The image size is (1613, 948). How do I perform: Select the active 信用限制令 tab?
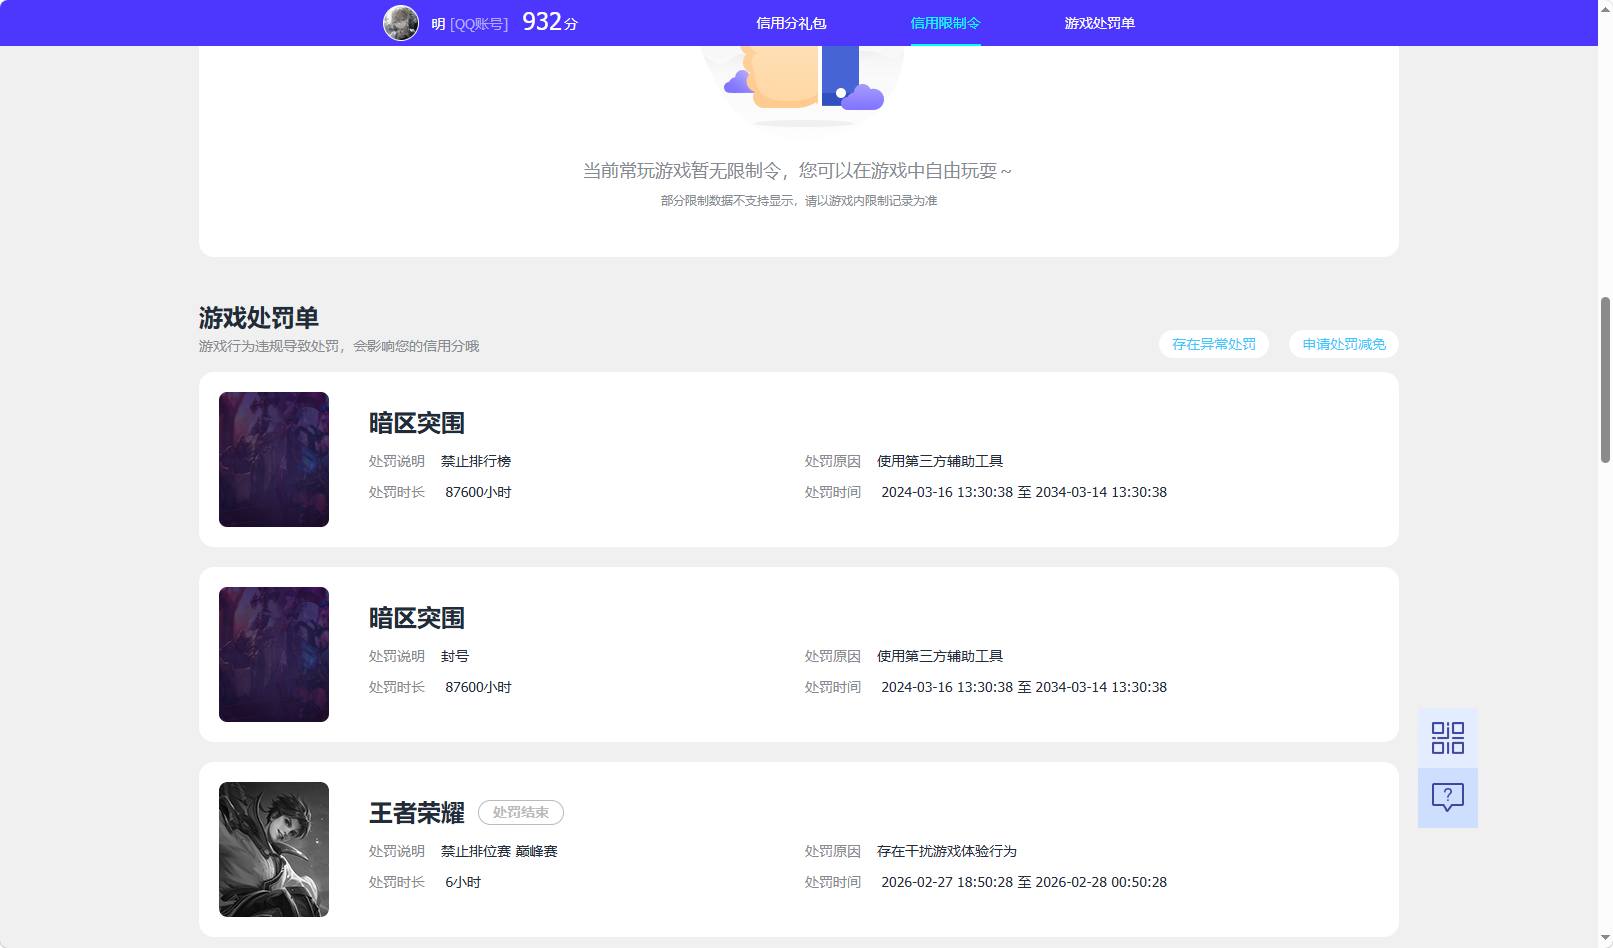pos(944,22)
